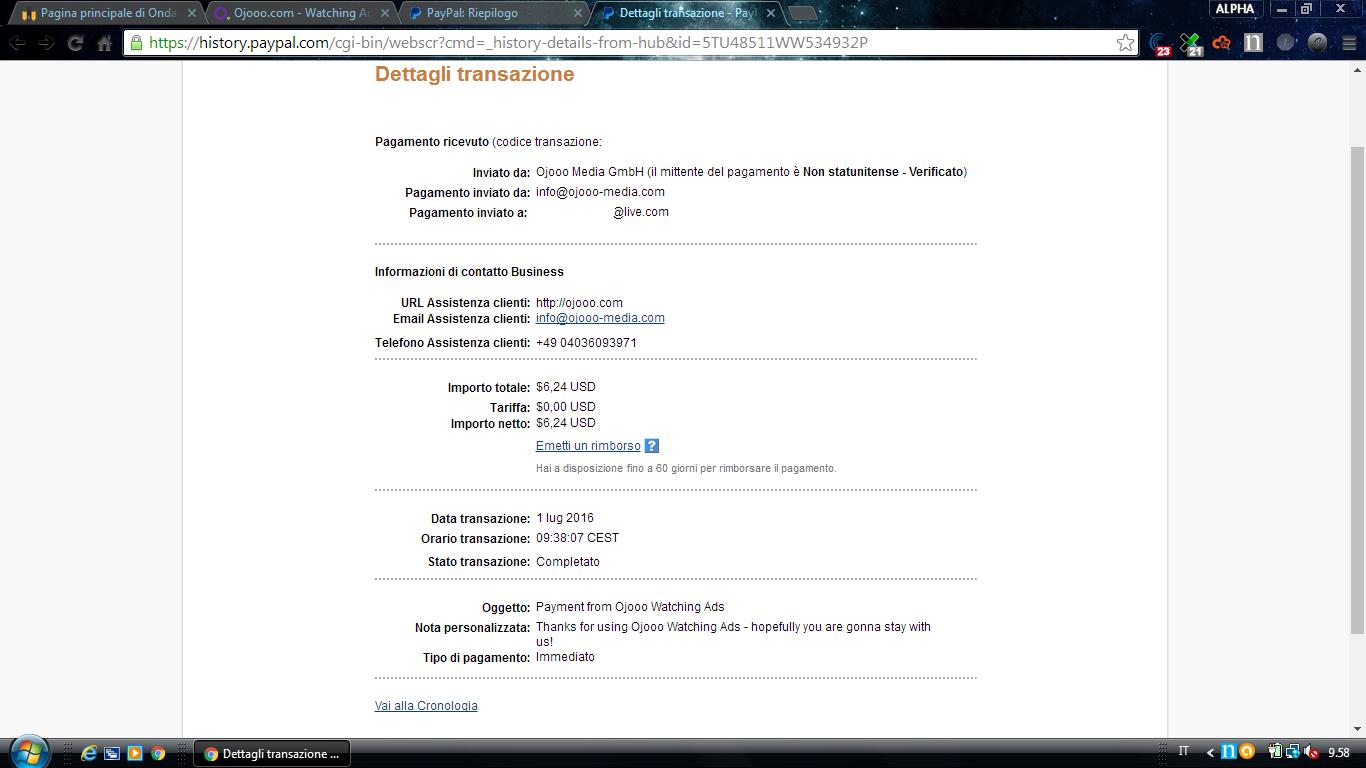Click the vertical page scrollbar
The image size is (1366, 768).
click(x=1357, y=390)
